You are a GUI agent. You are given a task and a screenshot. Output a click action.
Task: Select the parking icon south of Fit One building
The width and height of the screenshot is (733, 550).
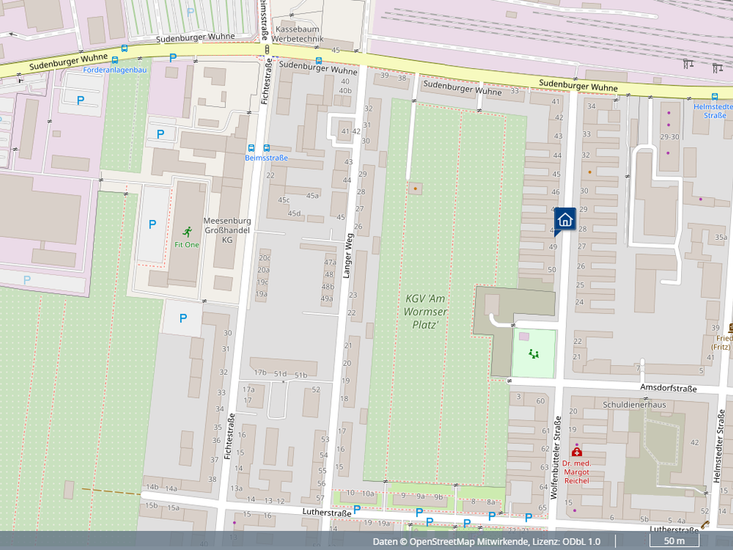(x=183, y=319)
